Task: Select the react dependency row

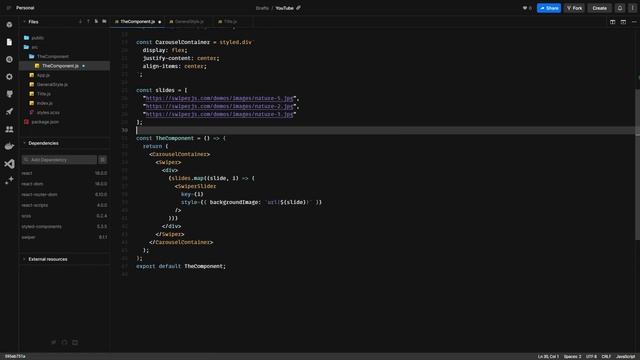Action: (64, 173)
